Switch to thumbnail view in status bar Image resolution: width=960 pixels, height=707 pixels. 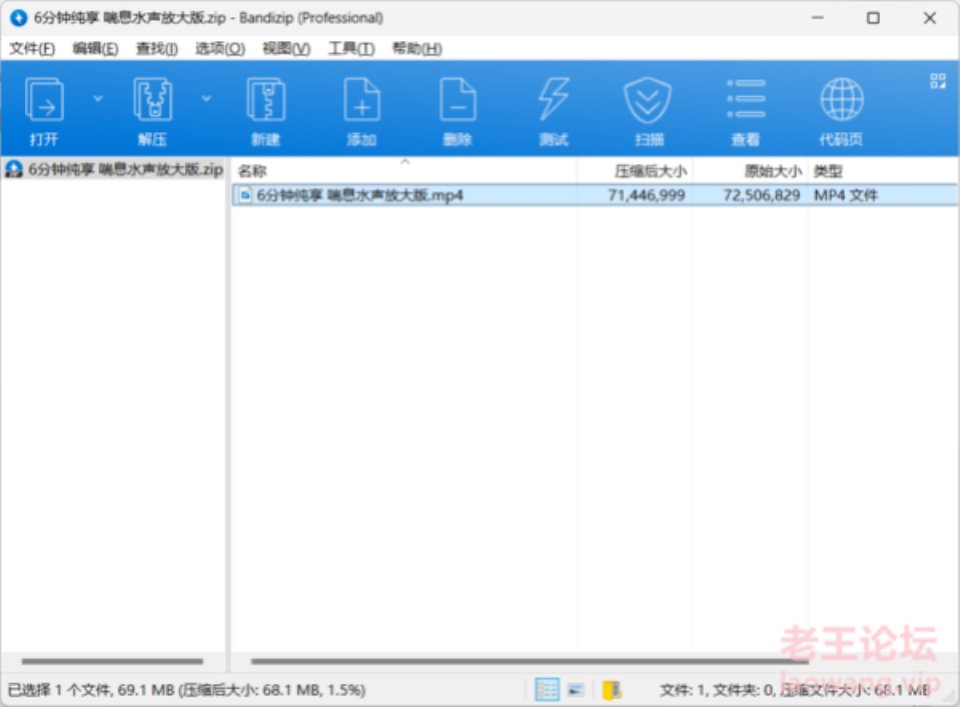[x=576, y=690]
